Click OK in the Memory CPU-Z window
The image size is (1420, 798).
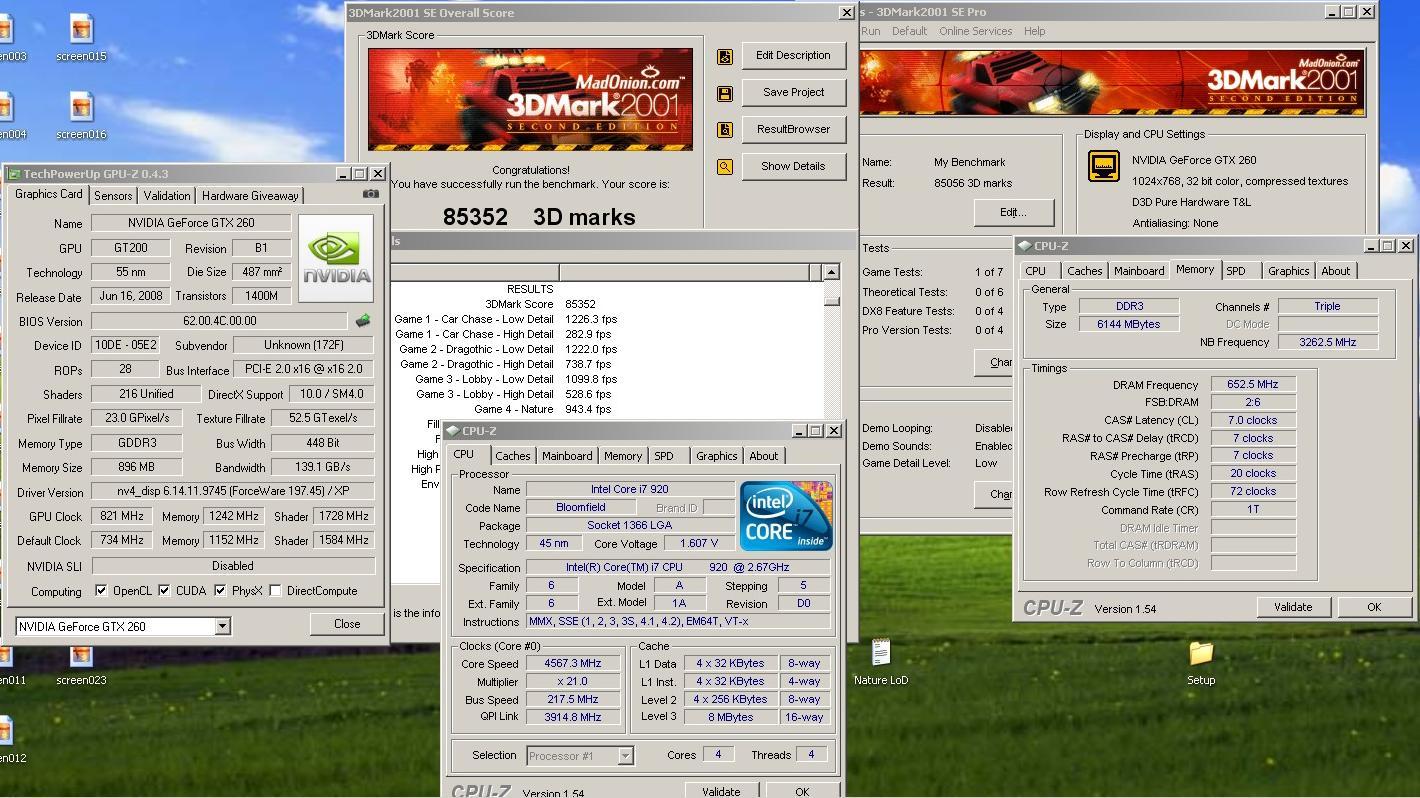[1373, 607]
